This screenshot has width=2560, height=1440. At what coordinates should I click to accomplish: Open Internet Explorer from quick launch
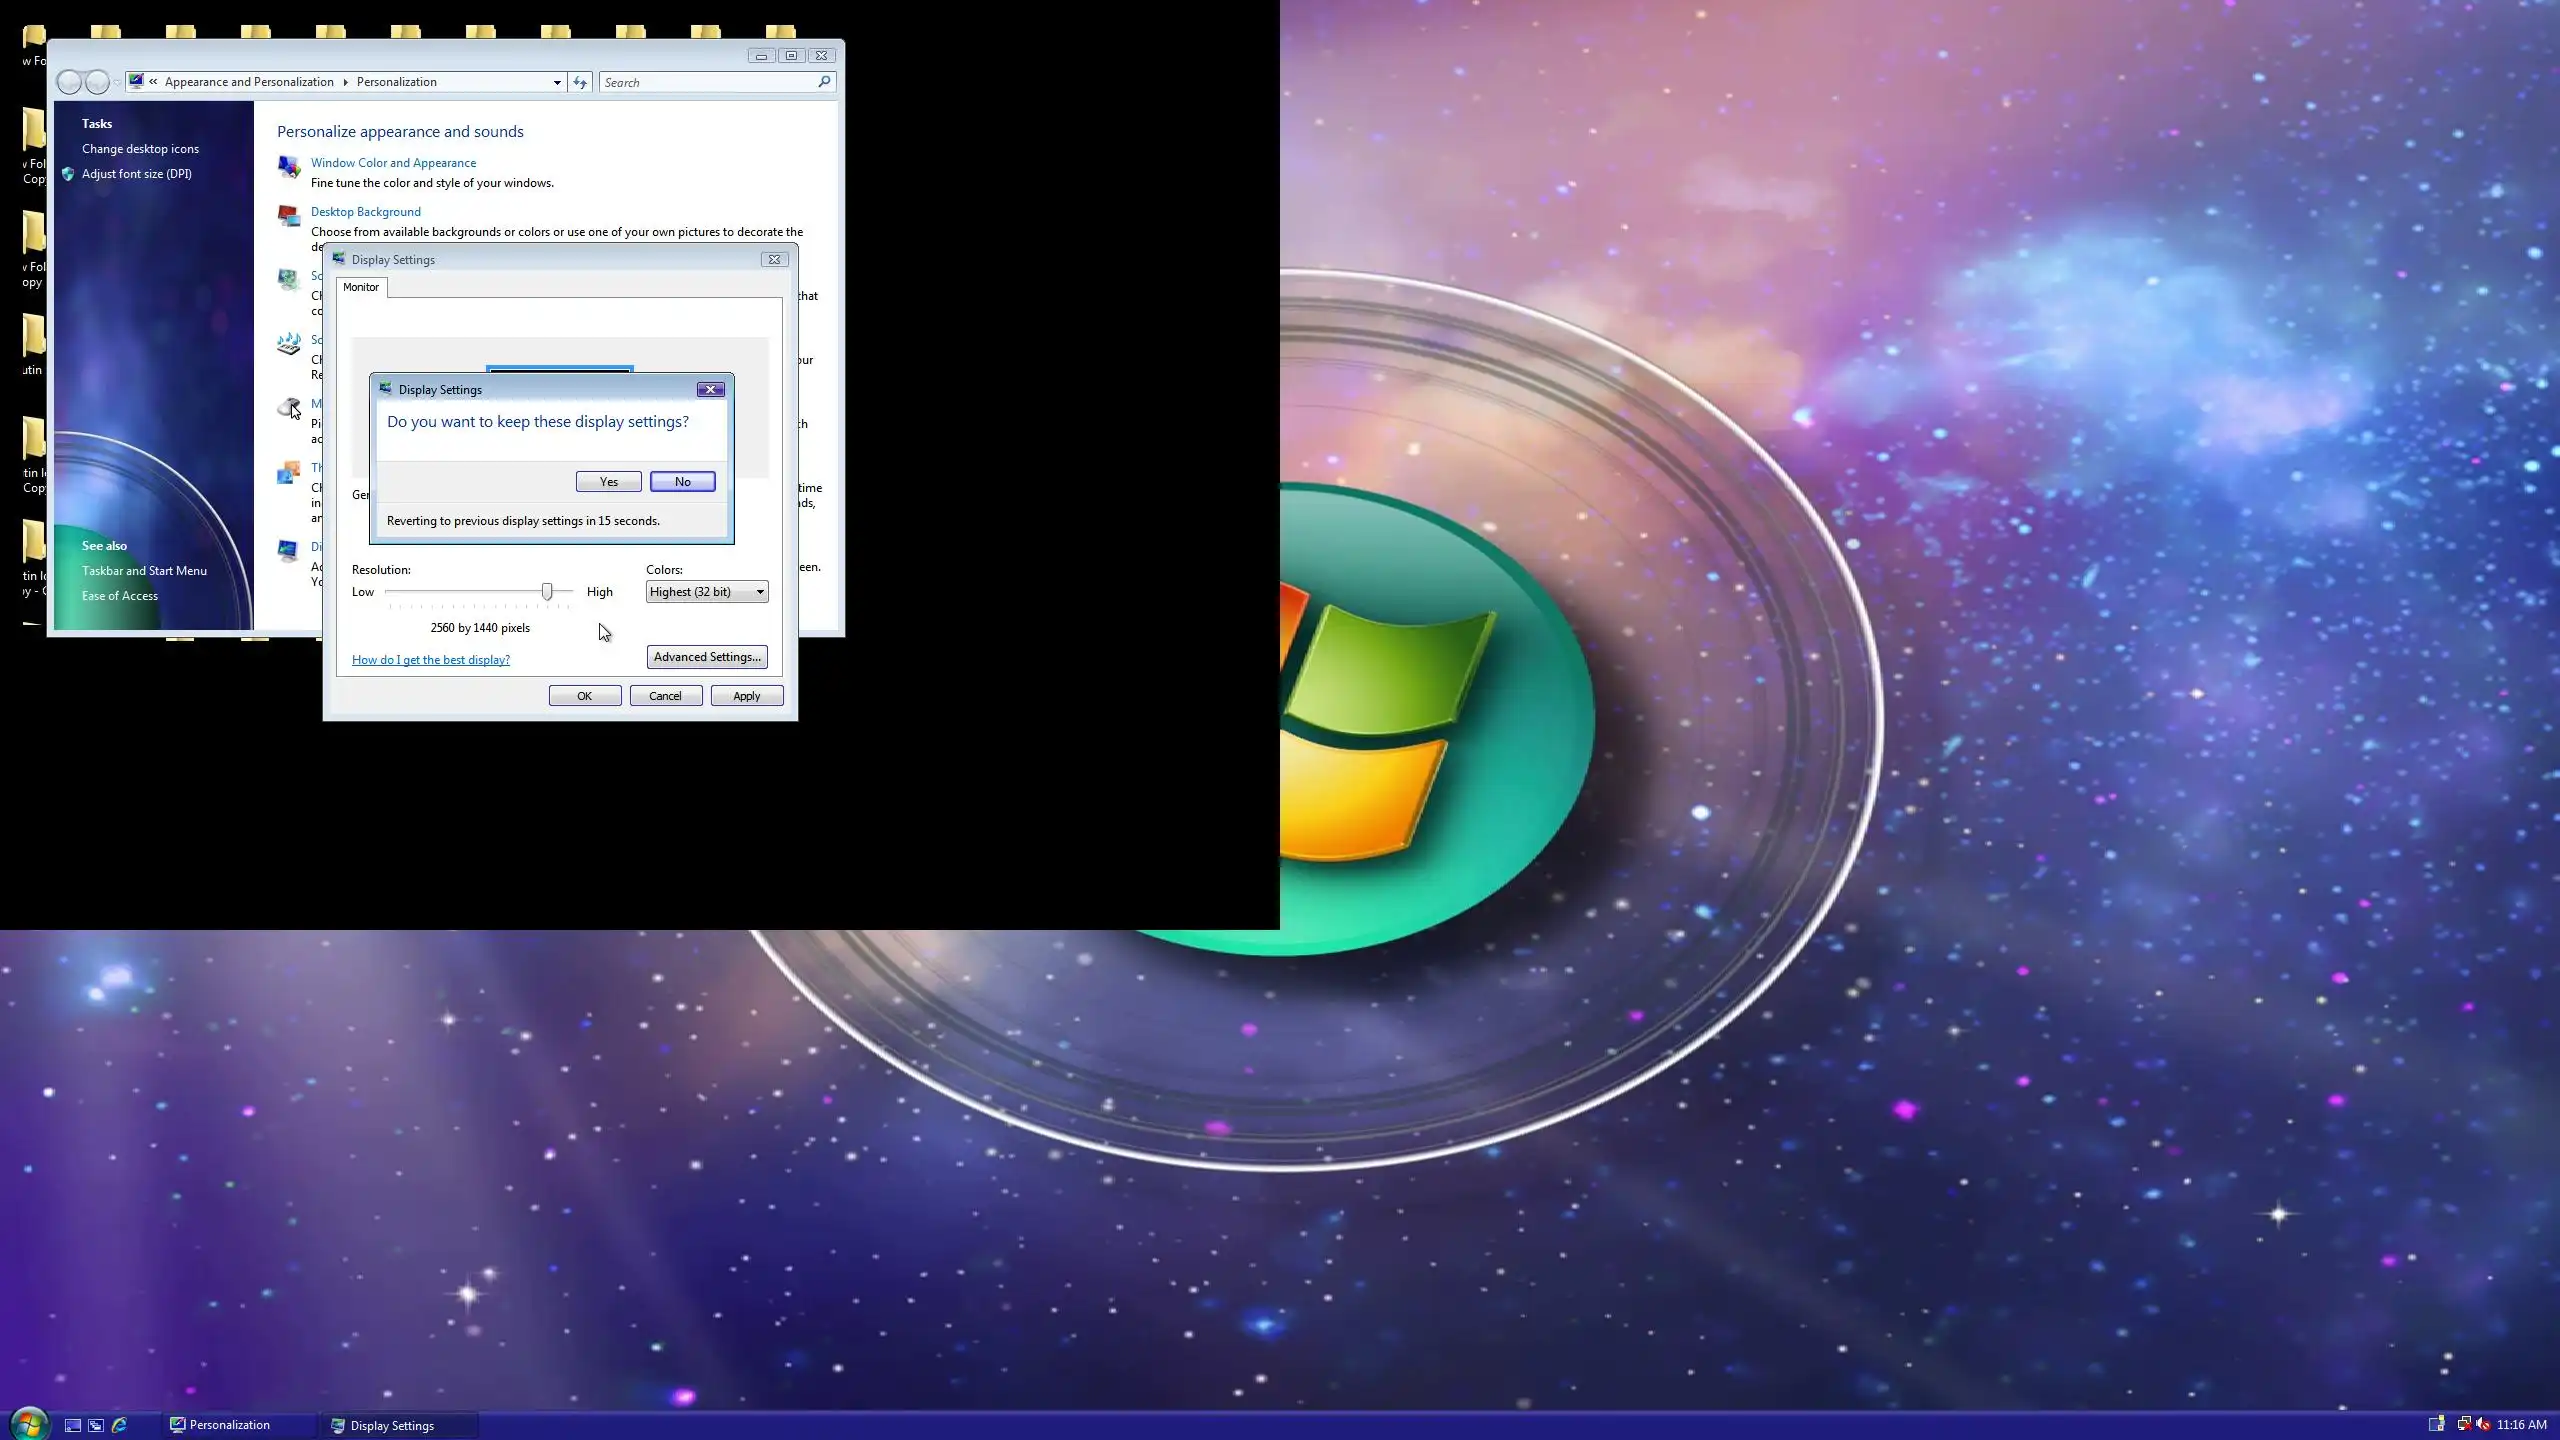pyautogui.click(x=120, y=1425)
